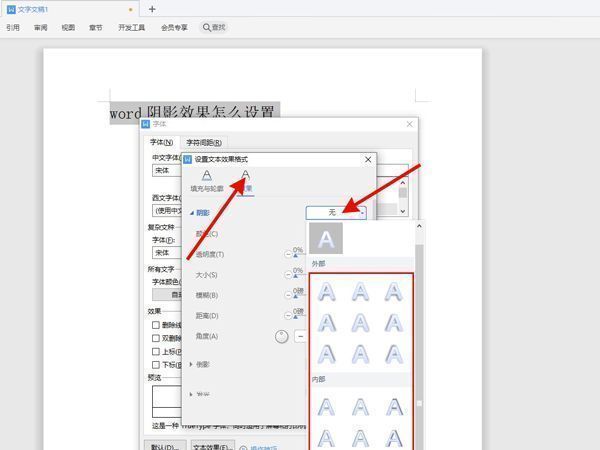The image size is (600, 450).
Task: Enable the 下标 subscript checkbox
Action: pos(156,365)
